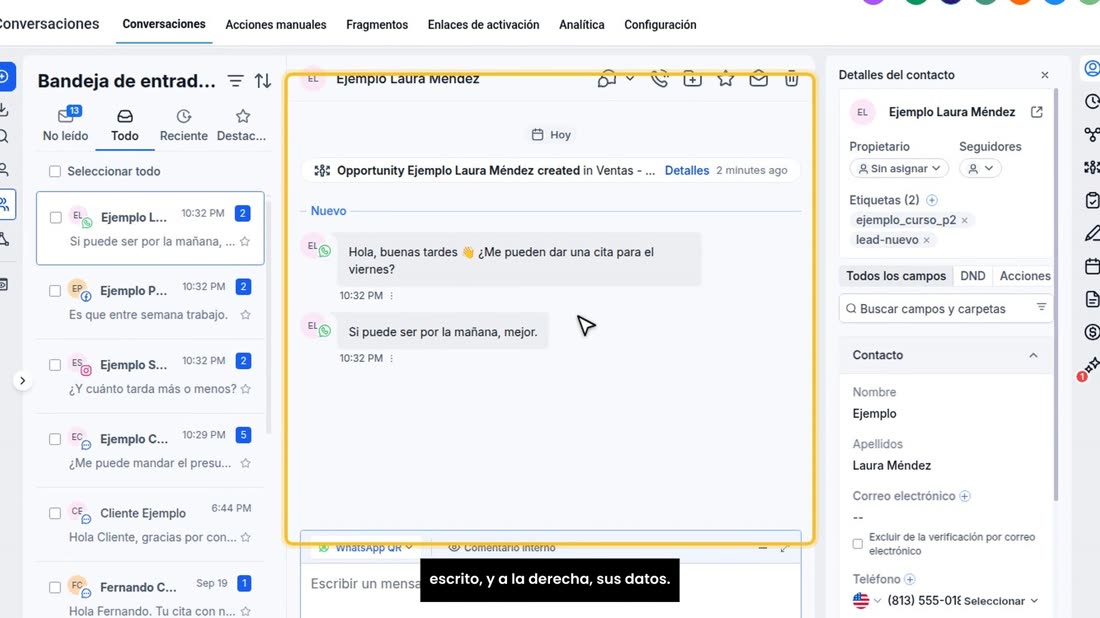Open the WhatsApp QR channel dropdown
The width and height of the screenshot is (1100, 618).
click(365, 547)
